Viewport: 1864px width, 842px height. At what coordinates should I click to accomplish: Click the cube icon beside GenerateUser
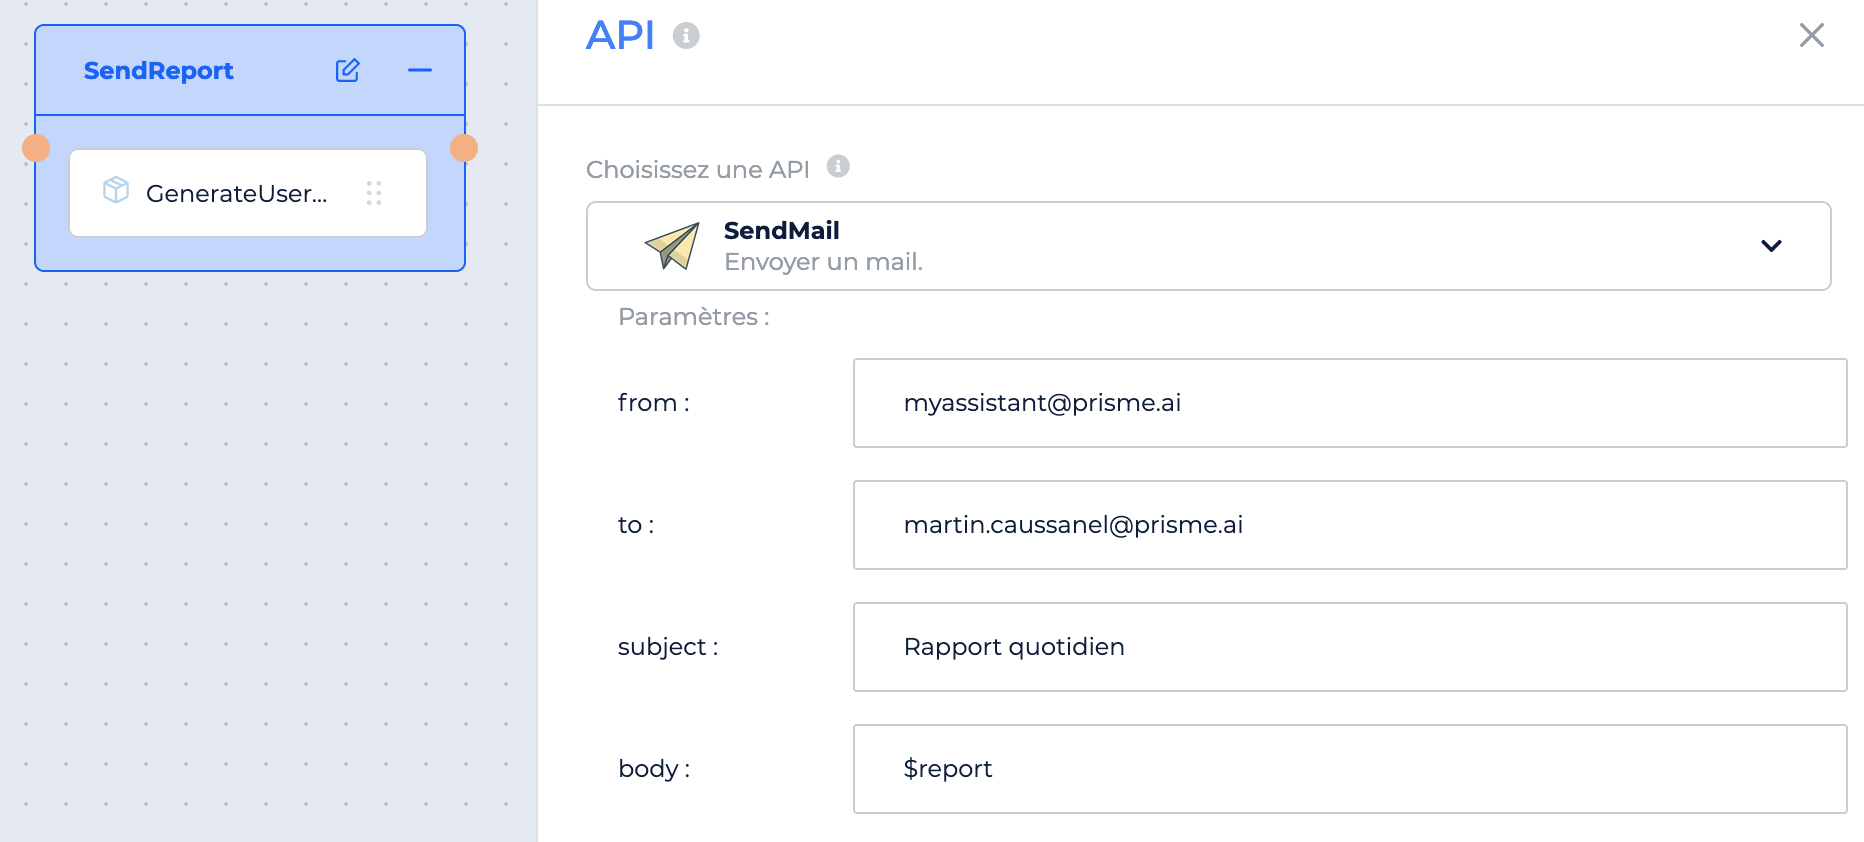pos(116,190)
